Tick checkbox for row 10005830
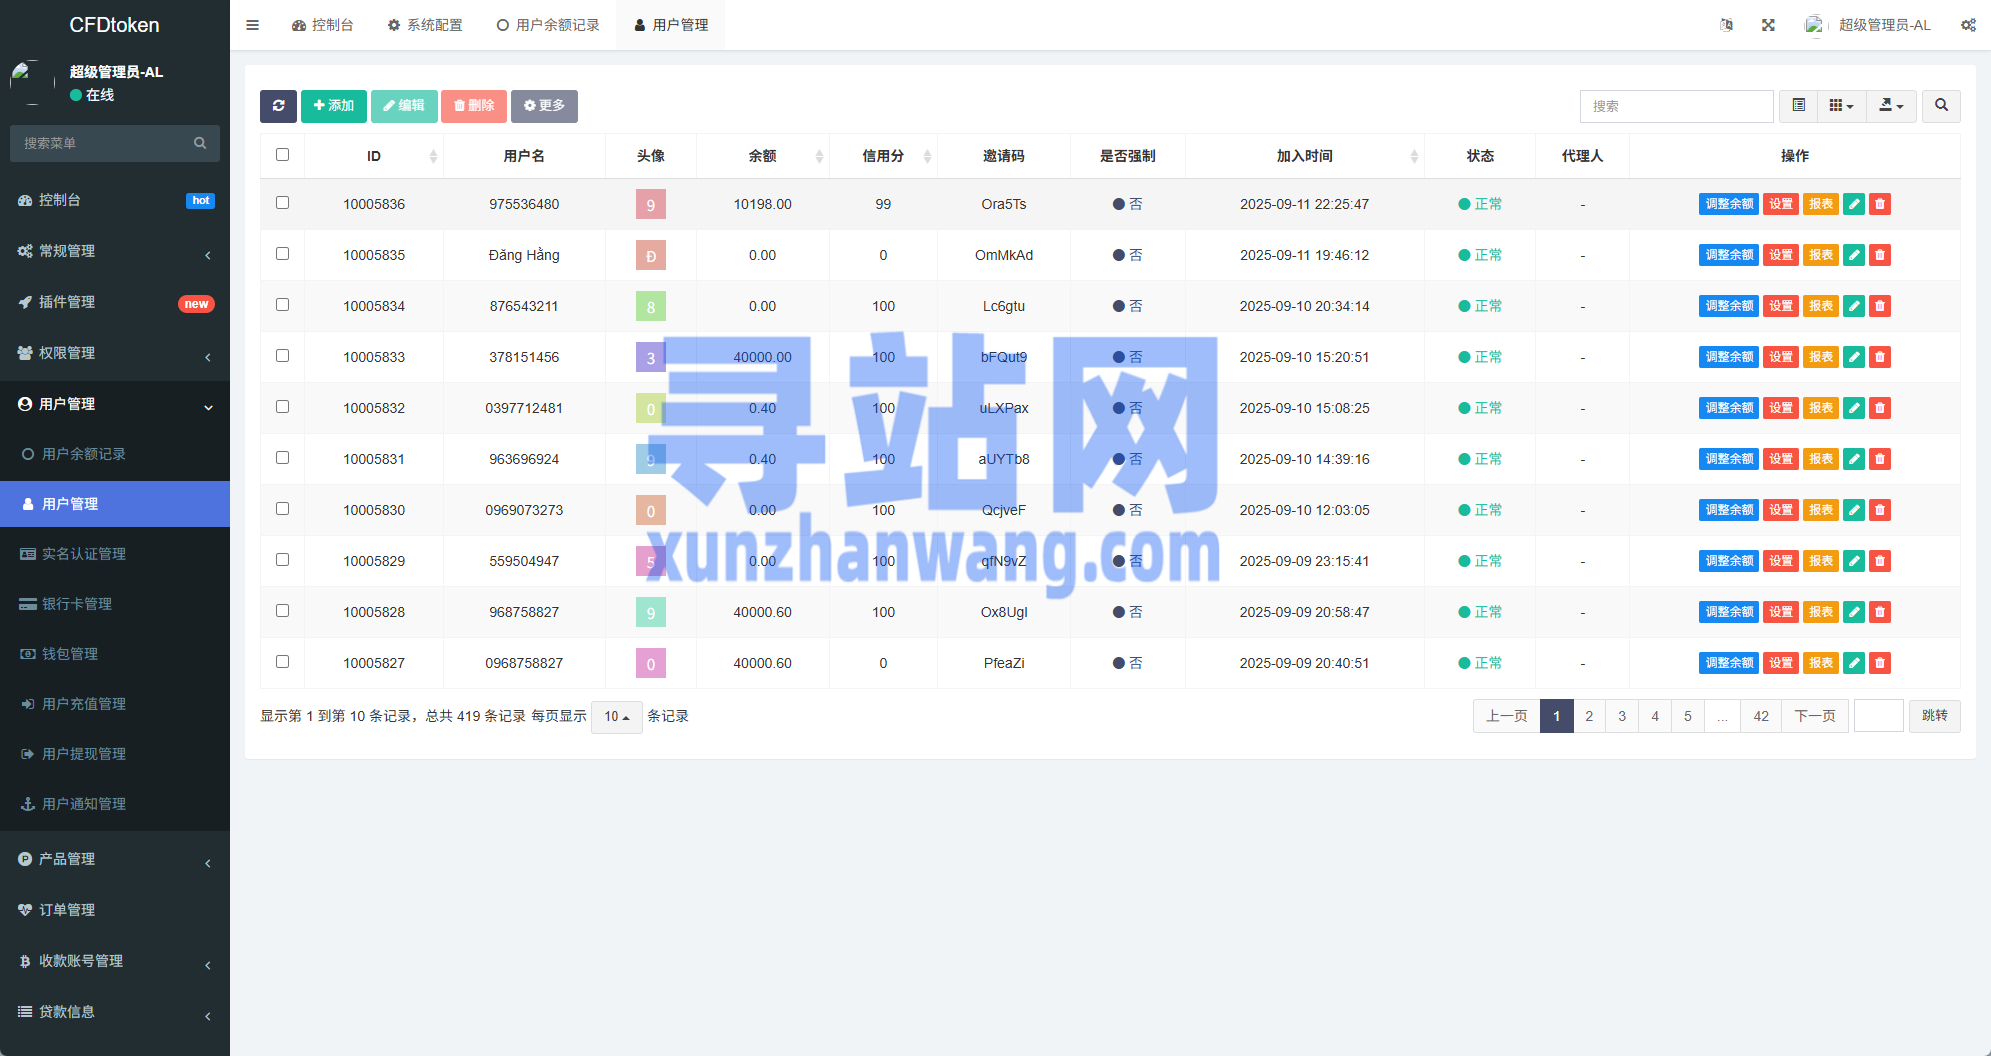The height and width of the screenshot is (1056, 1991). tap(282, 509)
